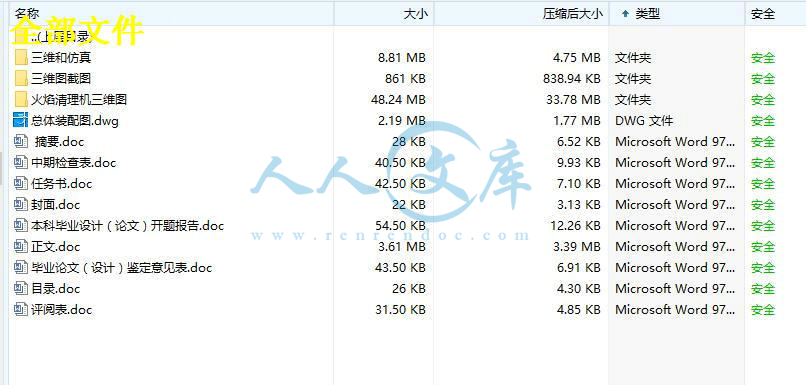Image resolution: width=806 pixels, height=385 pixels.
Task: Select the file 本科毕业设计（论文）开题报告.doc
Action: (x=127, y=226)
